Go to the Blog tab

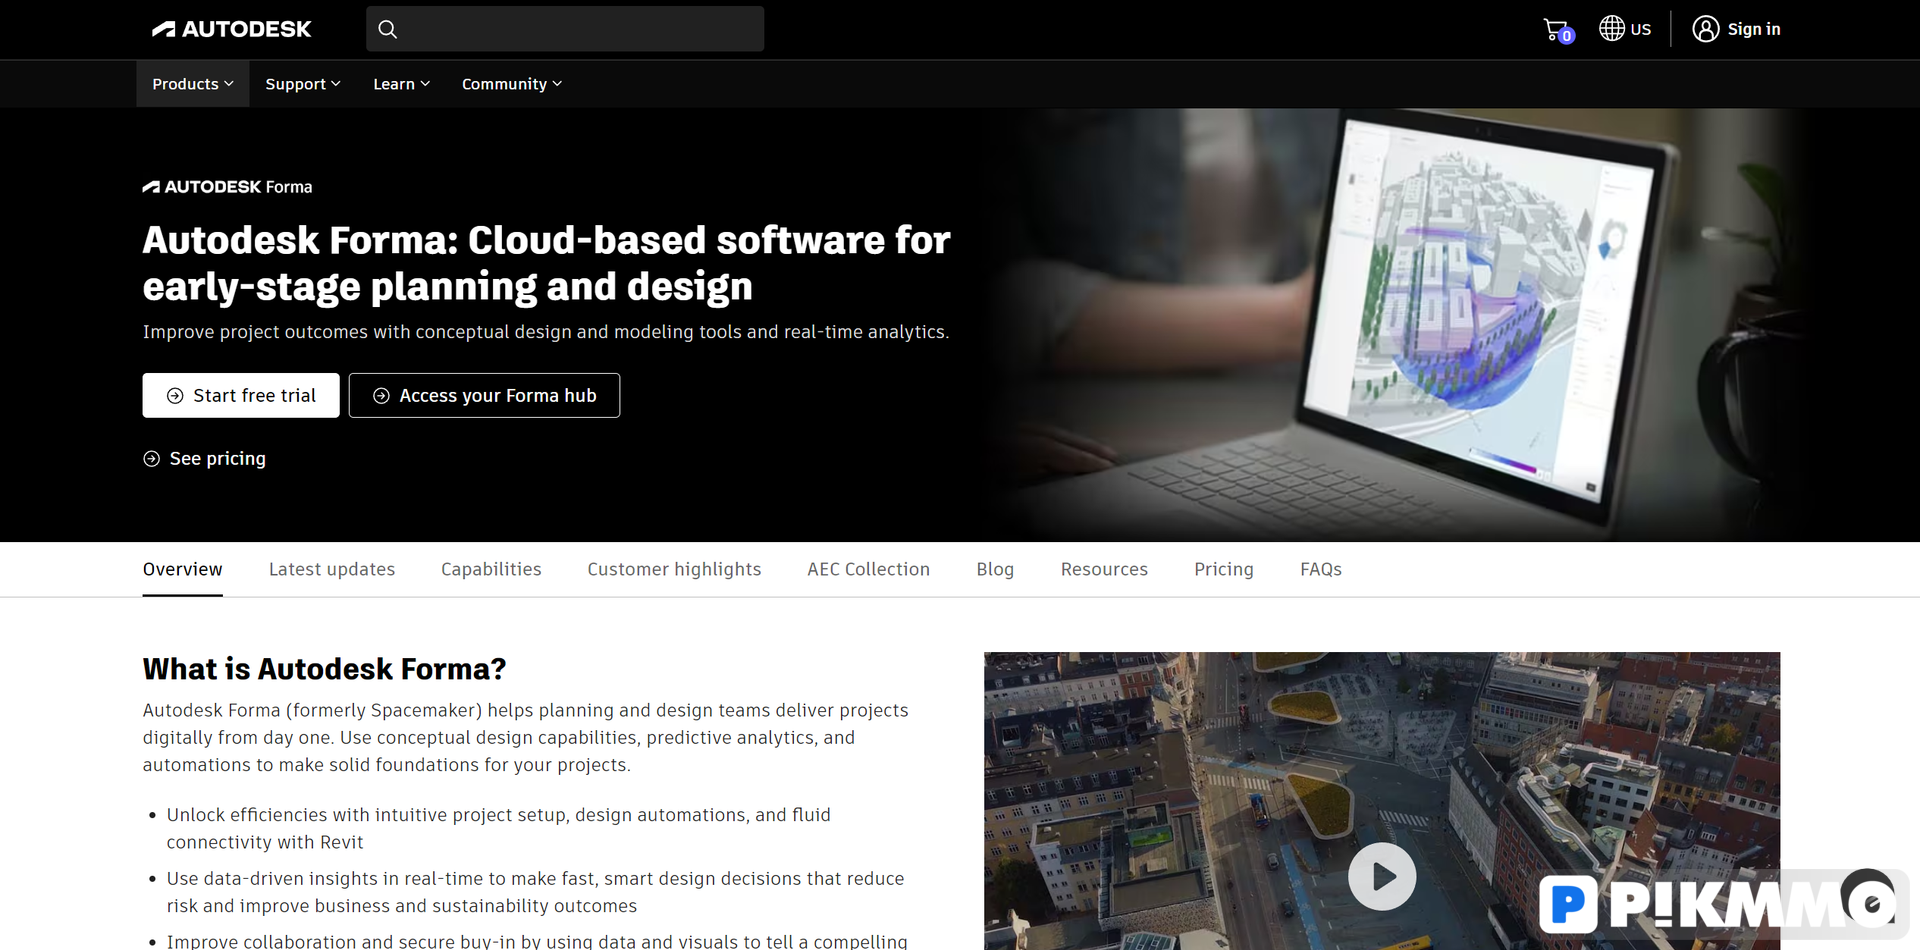point(995,569)
